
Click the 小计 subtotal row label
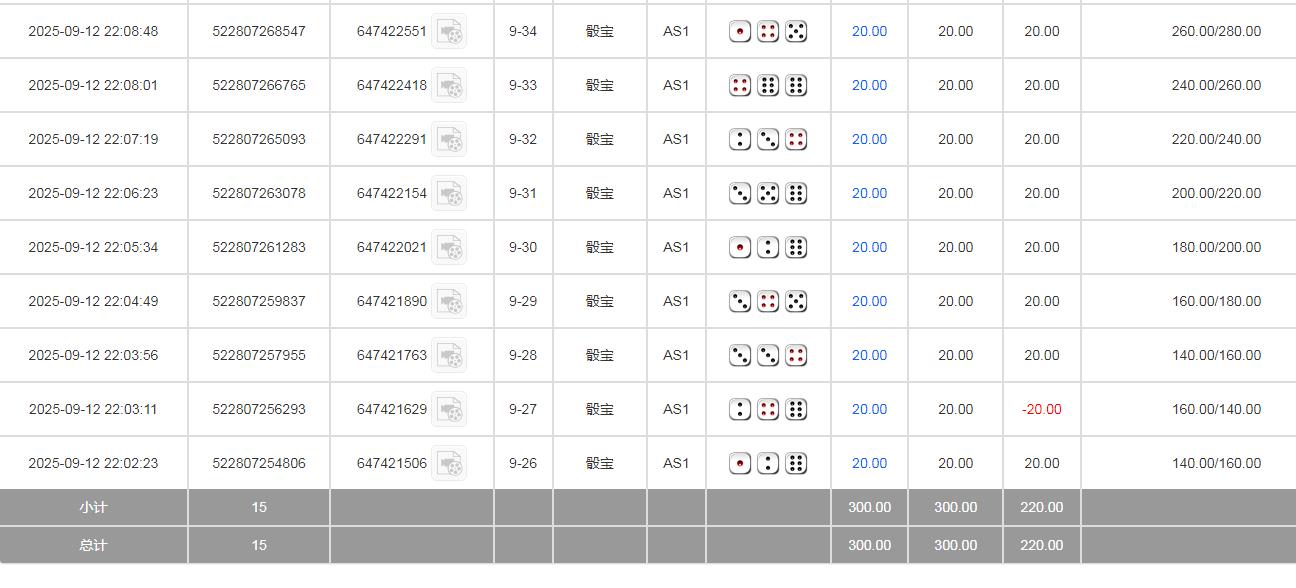pyautogui.click(x=93, y=508)
